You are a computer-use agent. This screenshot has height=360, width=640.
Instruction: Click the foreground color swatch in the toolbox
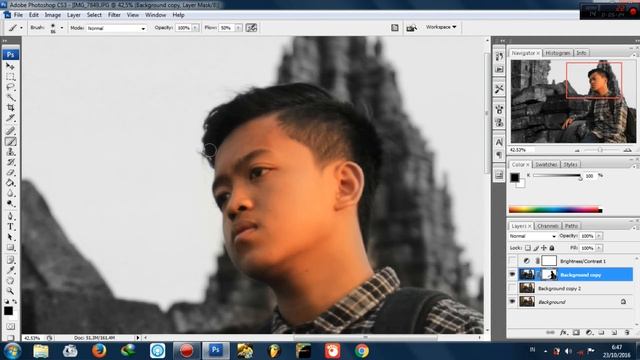(x=8, y=311)
